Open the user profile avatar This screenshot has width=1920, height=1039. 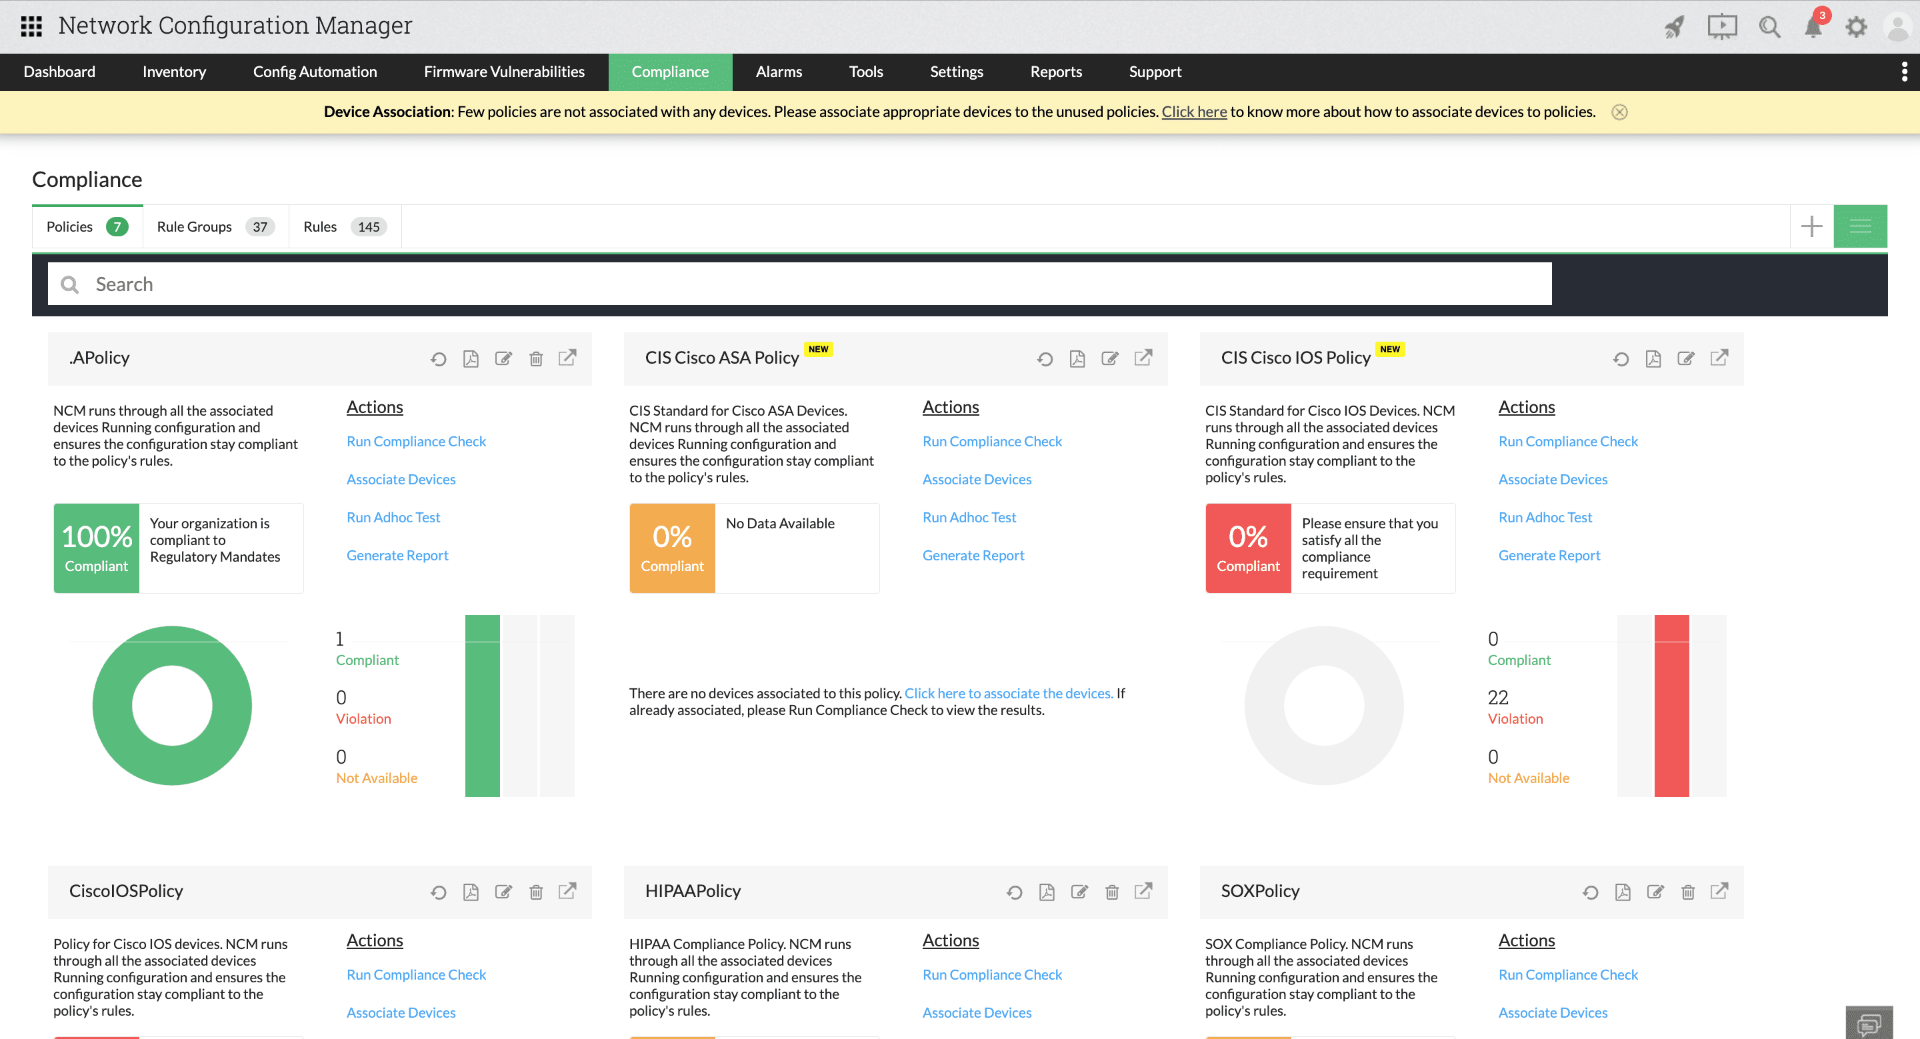(x=1897, y=27)
